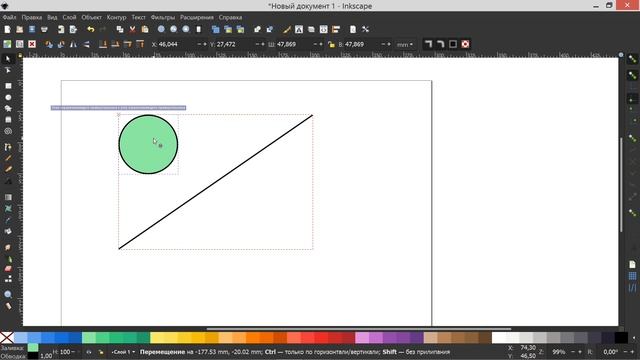Click the Save document icon

click(32, 29)
